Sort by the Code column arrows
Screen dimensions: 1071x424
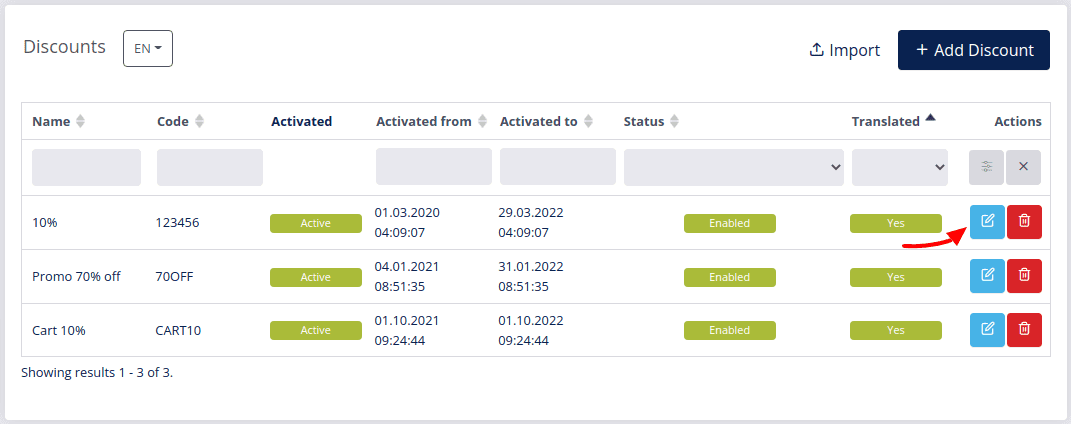coord(199,122)
